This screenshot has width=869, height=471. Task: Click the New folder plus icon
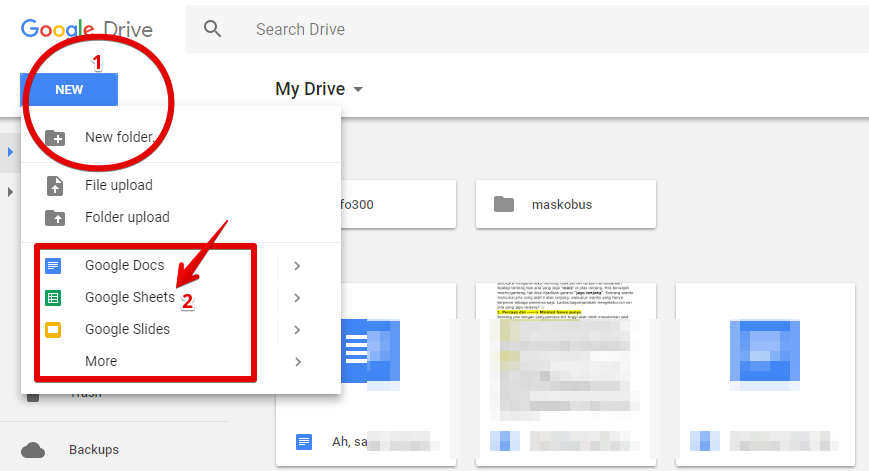pos(55,137)
